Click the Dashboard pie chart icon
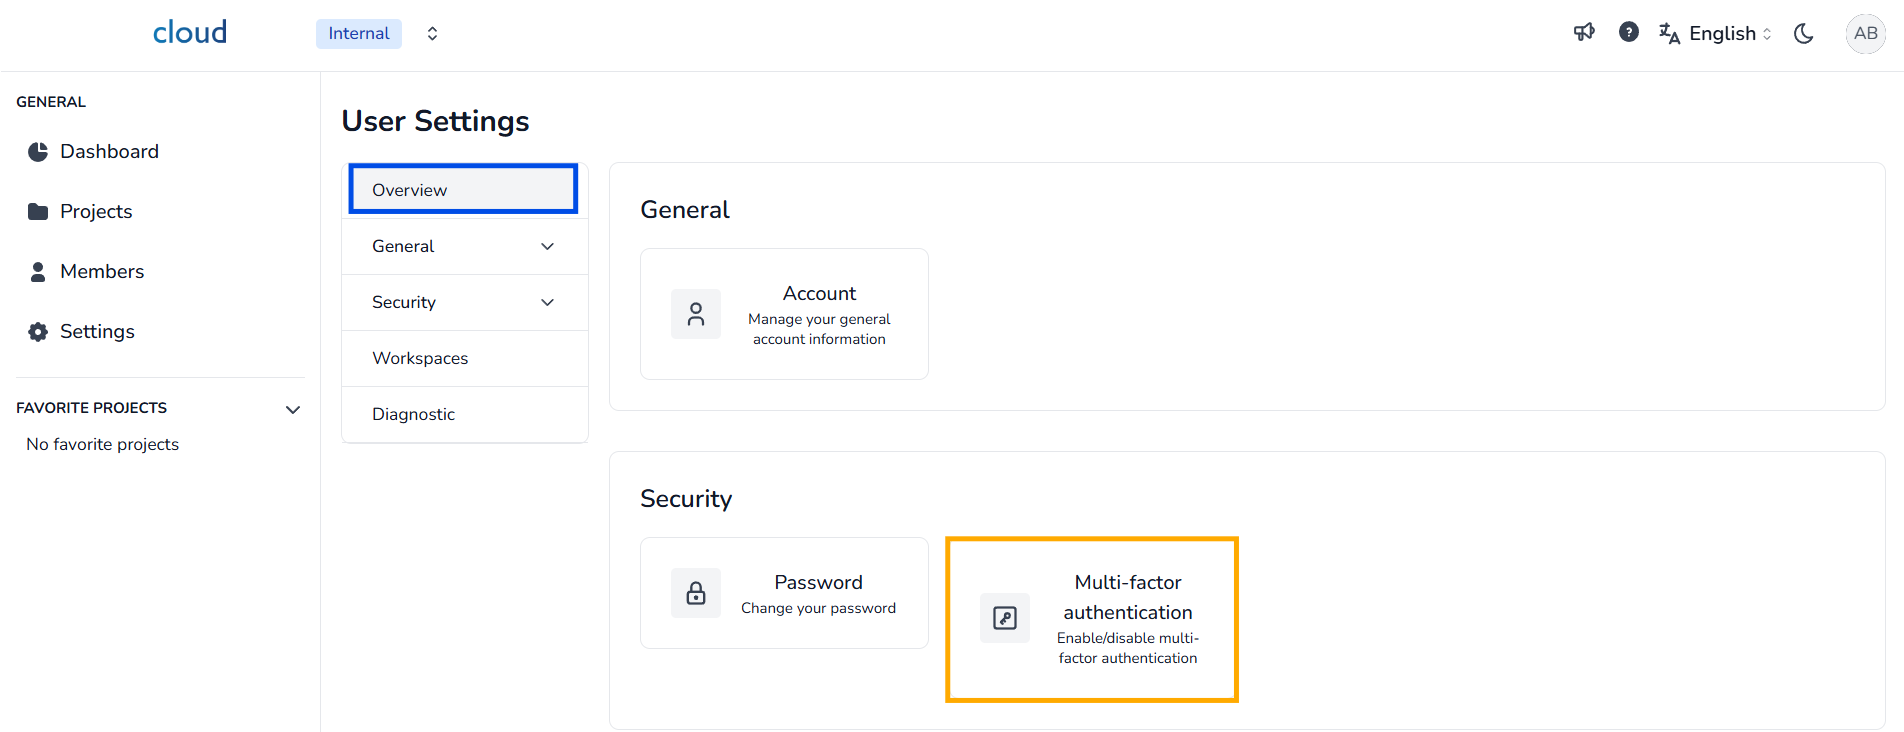 pyautogui.click(x=38, y=152)
